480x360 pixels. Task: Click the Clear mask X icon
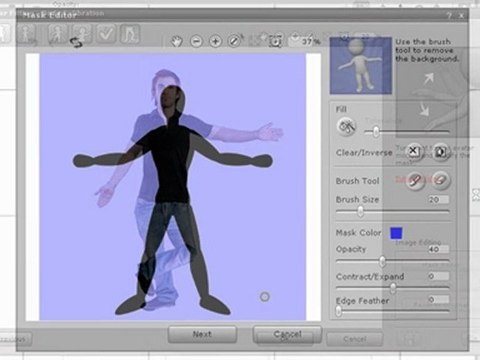(x=414, y=151)
